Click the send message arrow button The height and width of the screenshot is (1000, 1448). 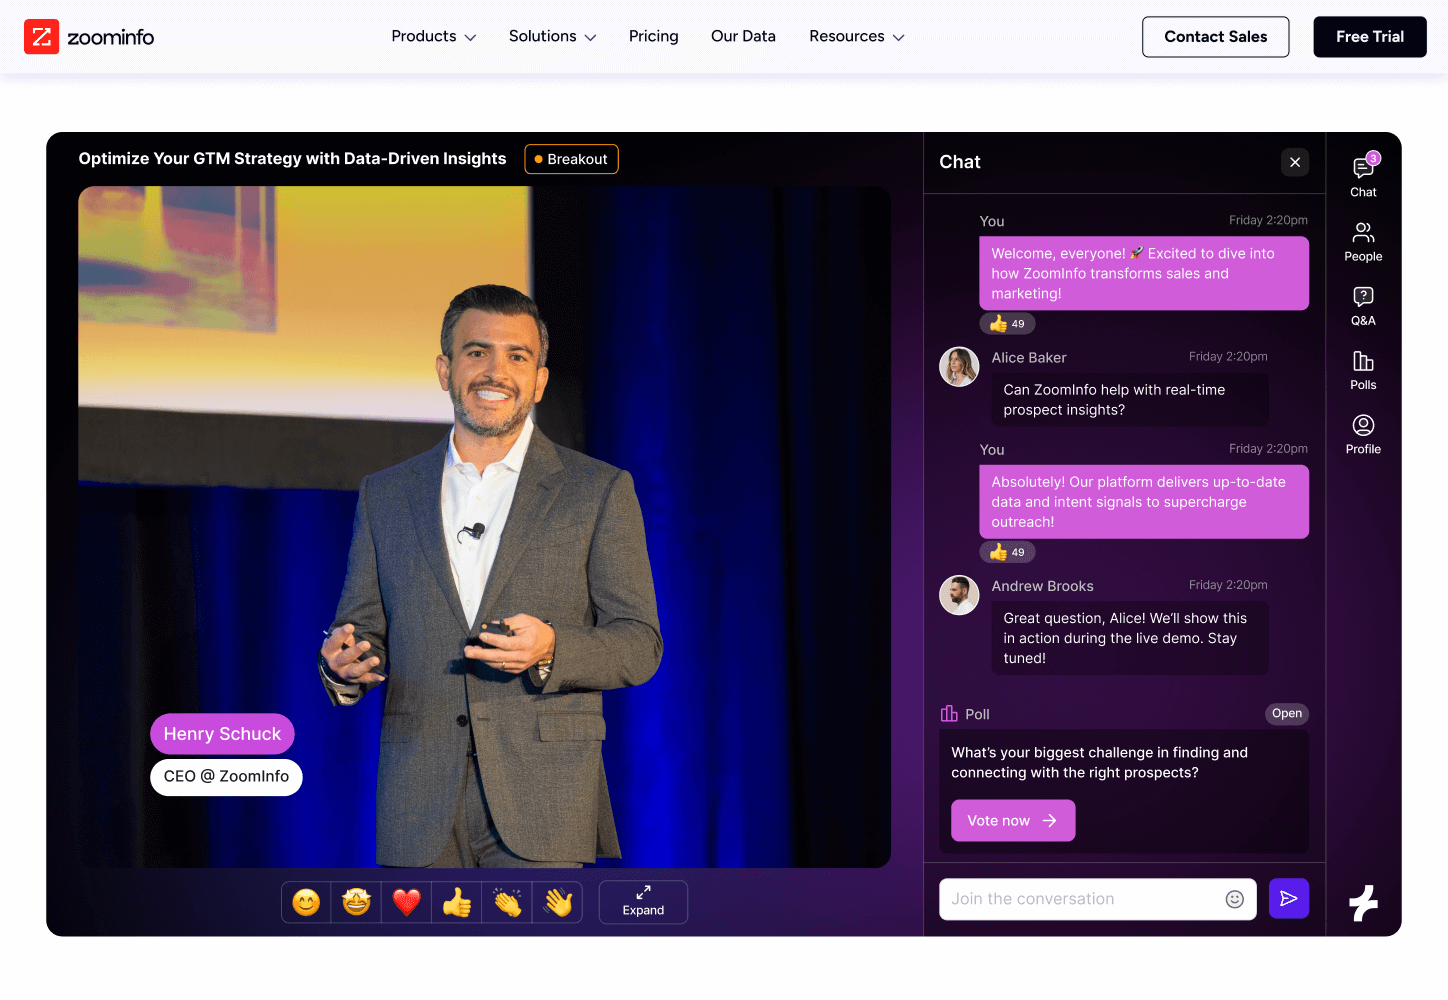(x=1289, y=898)
